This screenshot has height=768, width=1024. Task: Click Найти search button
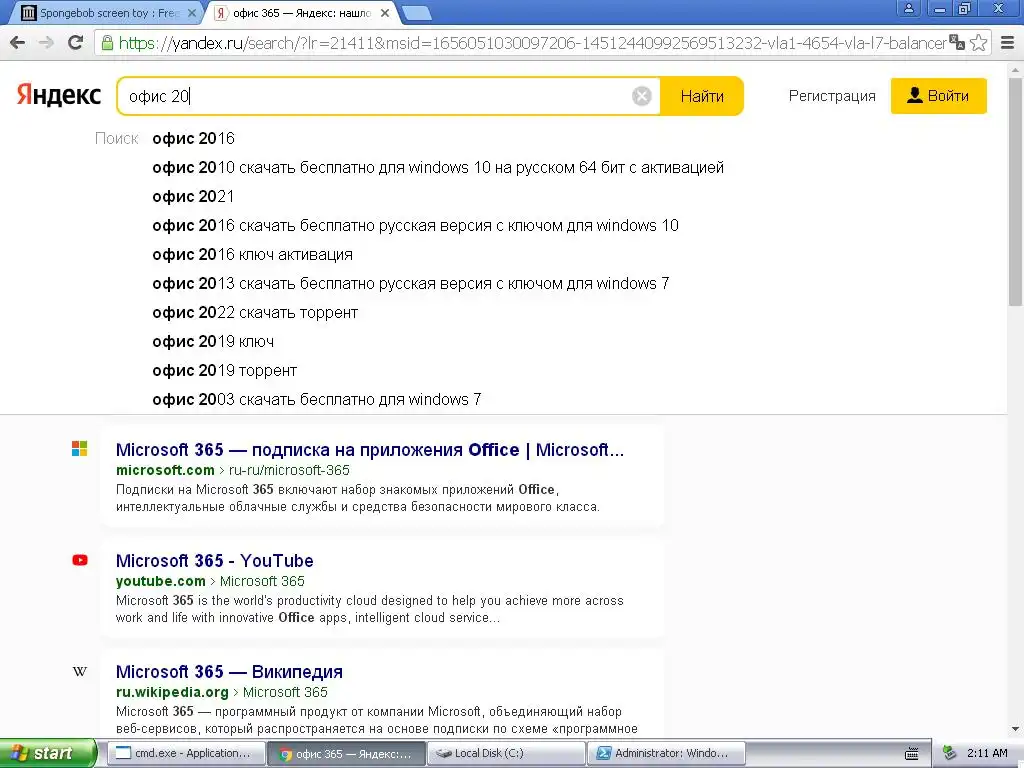(x=702, y=96)
